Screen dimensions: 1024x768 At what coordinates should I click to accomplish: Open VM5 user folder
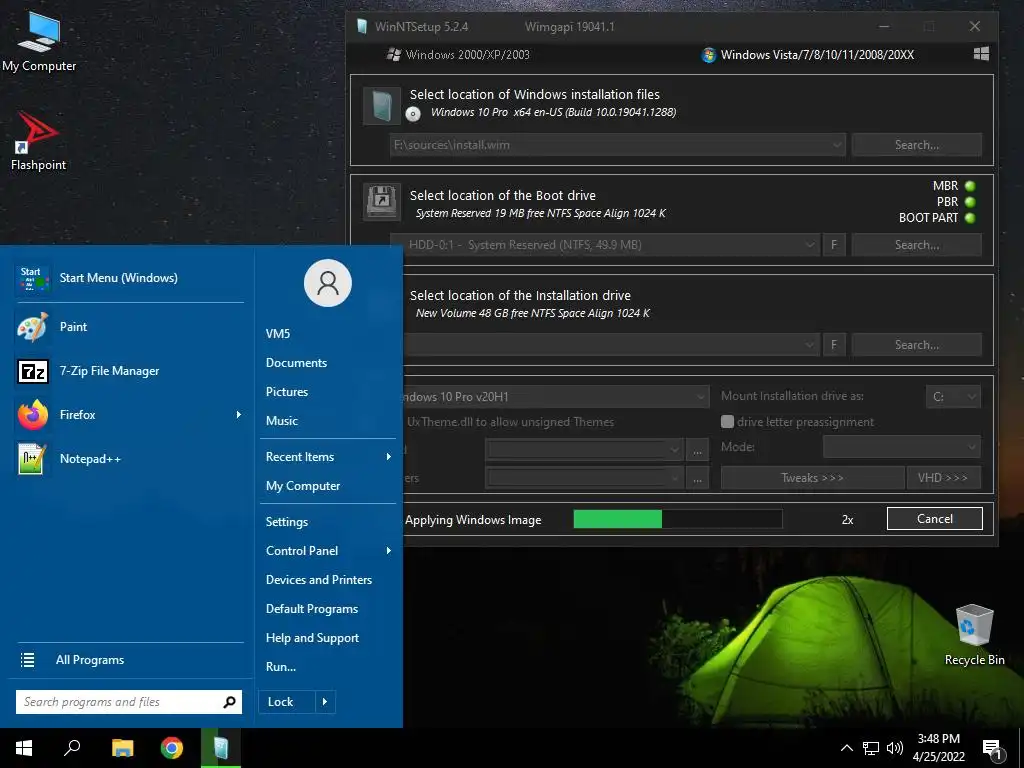tap(278, 334)
